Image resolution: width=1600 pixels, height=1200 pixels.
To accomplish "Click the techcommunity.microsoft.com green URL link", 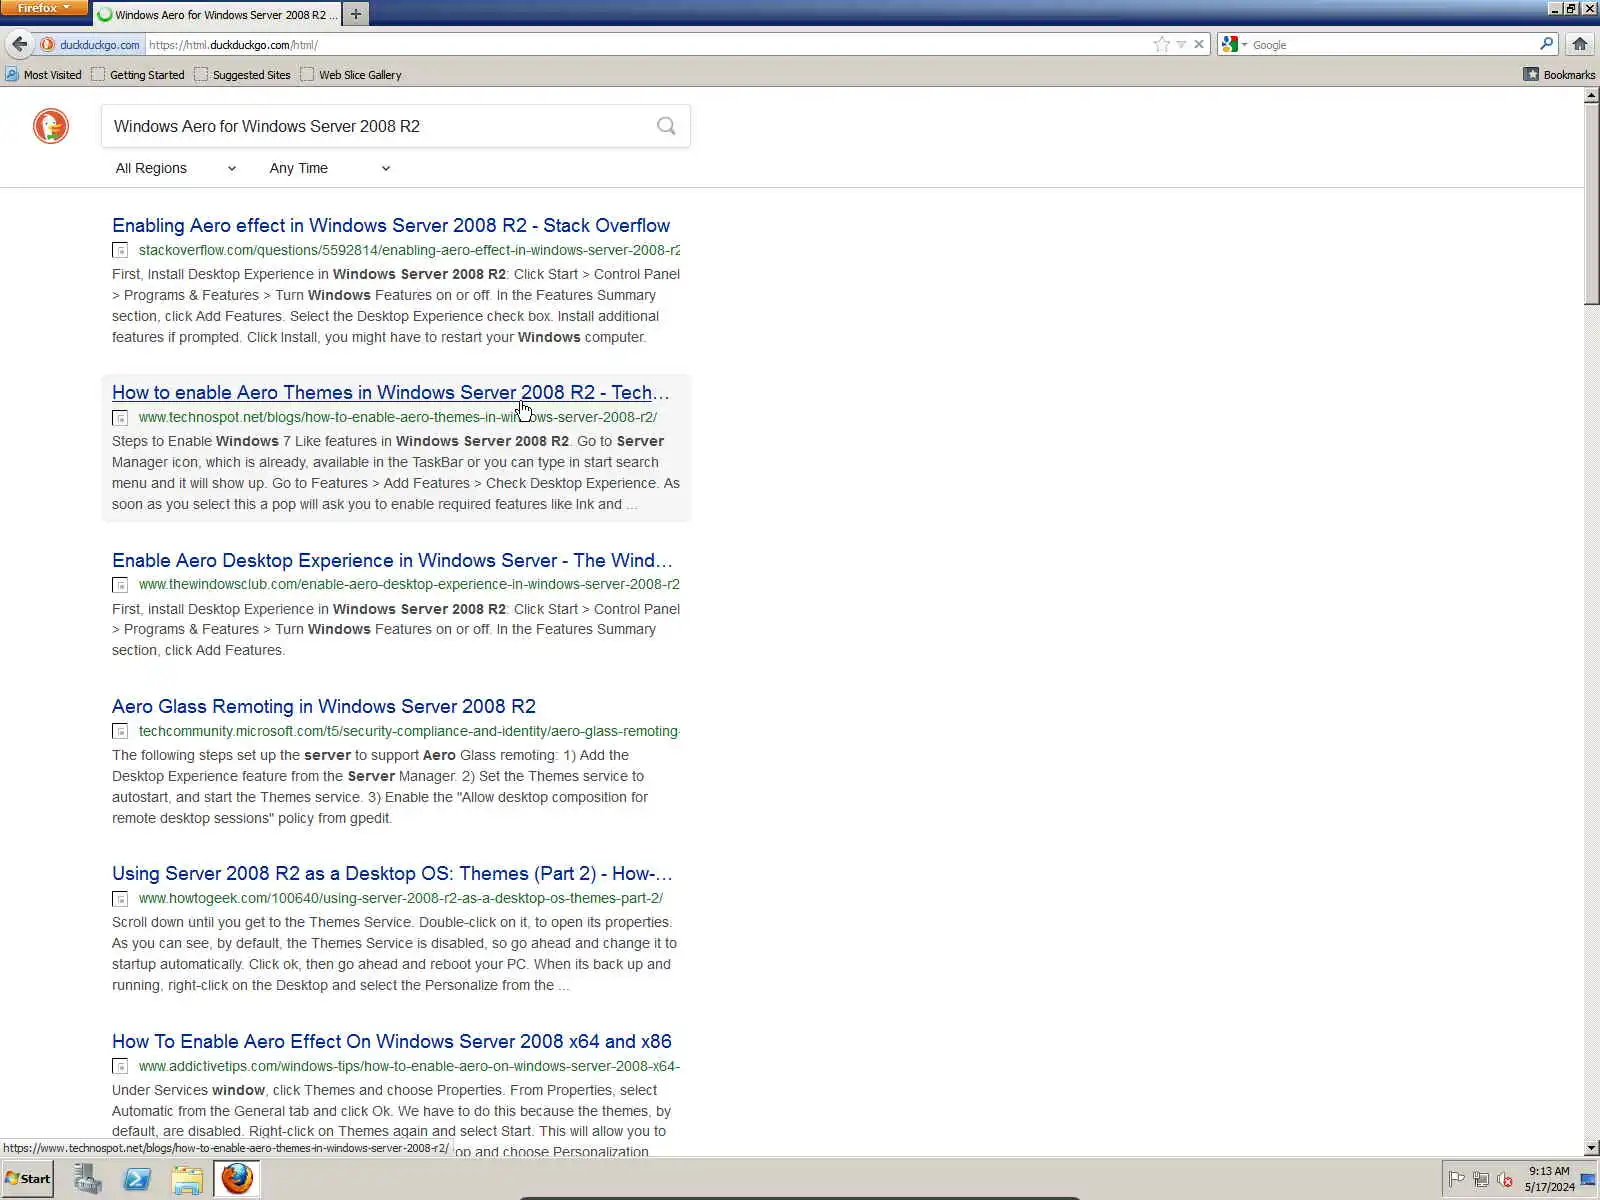I will [x=409, y=731].
